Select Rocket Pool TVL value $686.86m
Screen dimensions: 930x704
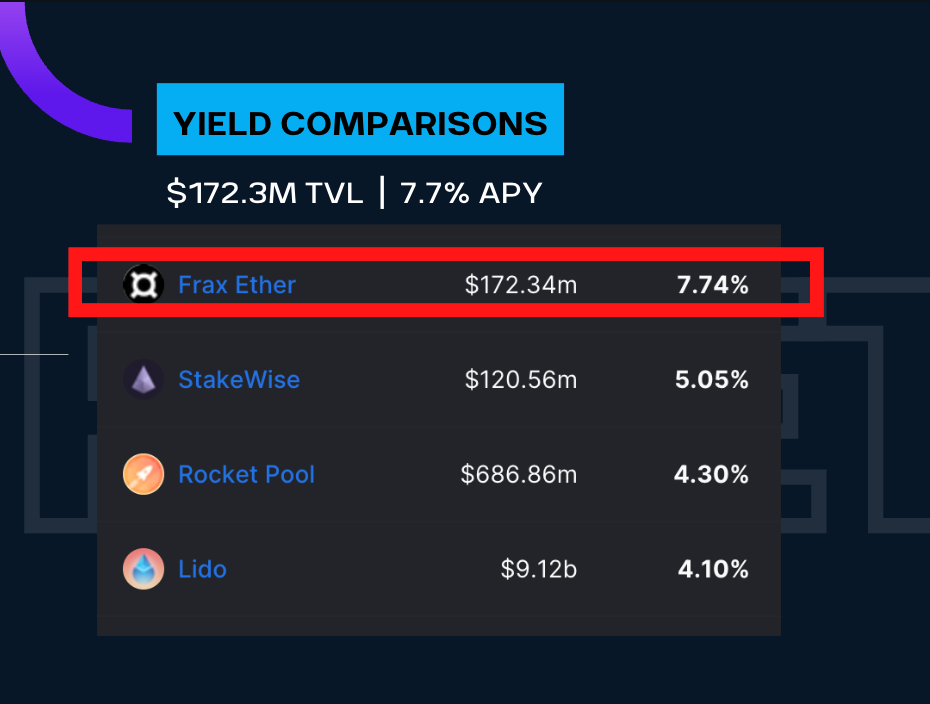[518, 474]
